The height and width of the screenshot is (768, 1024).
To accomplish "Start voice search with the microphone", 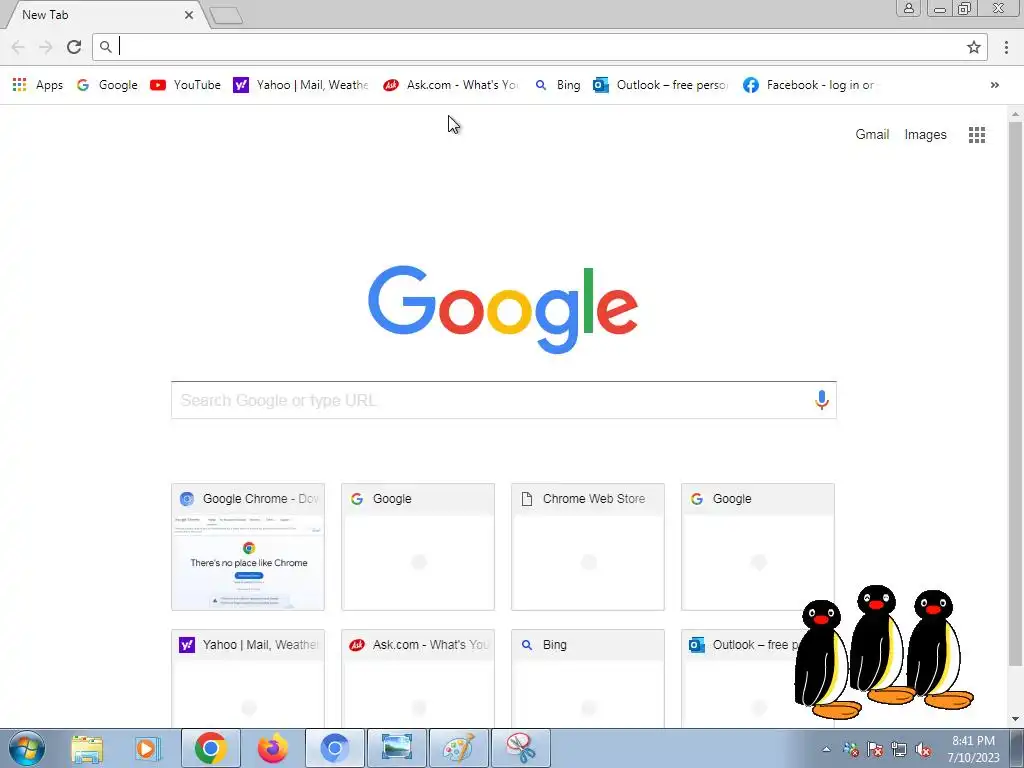I will click(822, 400).
